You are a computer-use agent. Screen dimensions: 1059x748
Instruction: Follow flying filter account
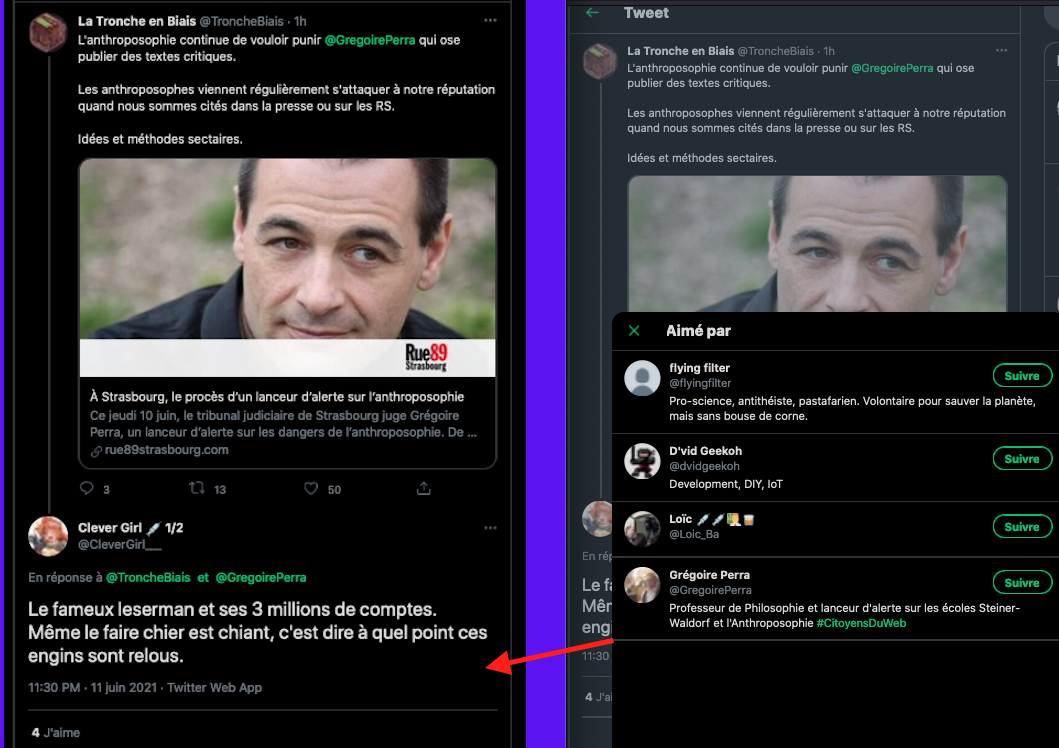(1021, 376)
